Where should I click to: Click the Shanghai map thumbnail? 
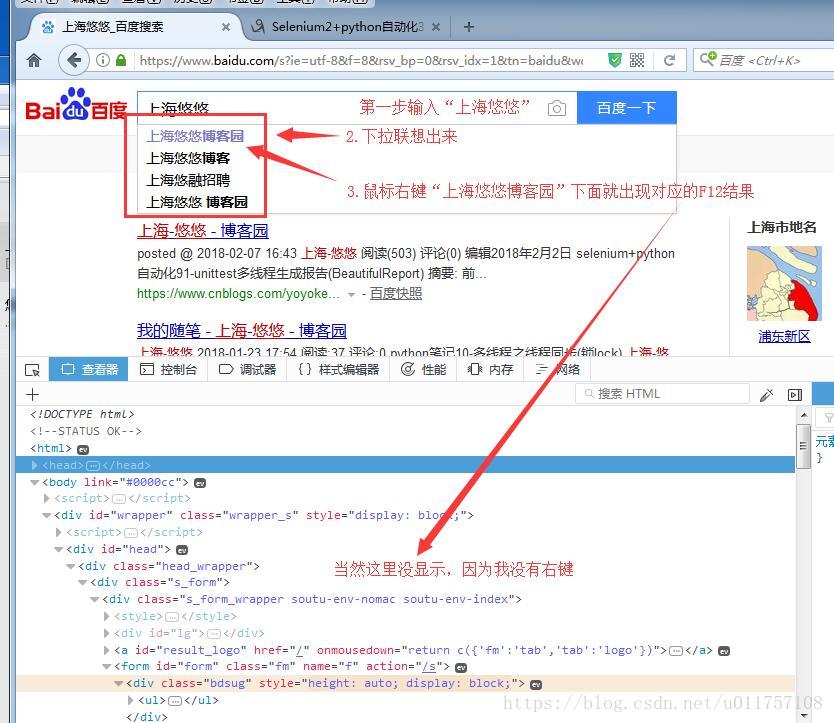pos(784,284)
